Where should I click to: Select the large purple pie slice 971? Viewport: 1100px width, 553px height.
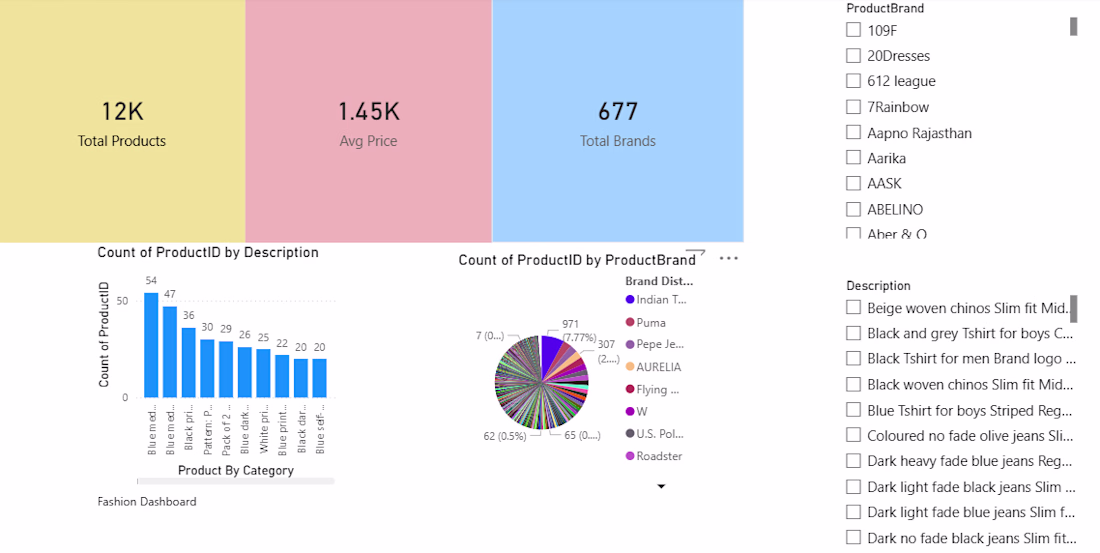(550, 354)
